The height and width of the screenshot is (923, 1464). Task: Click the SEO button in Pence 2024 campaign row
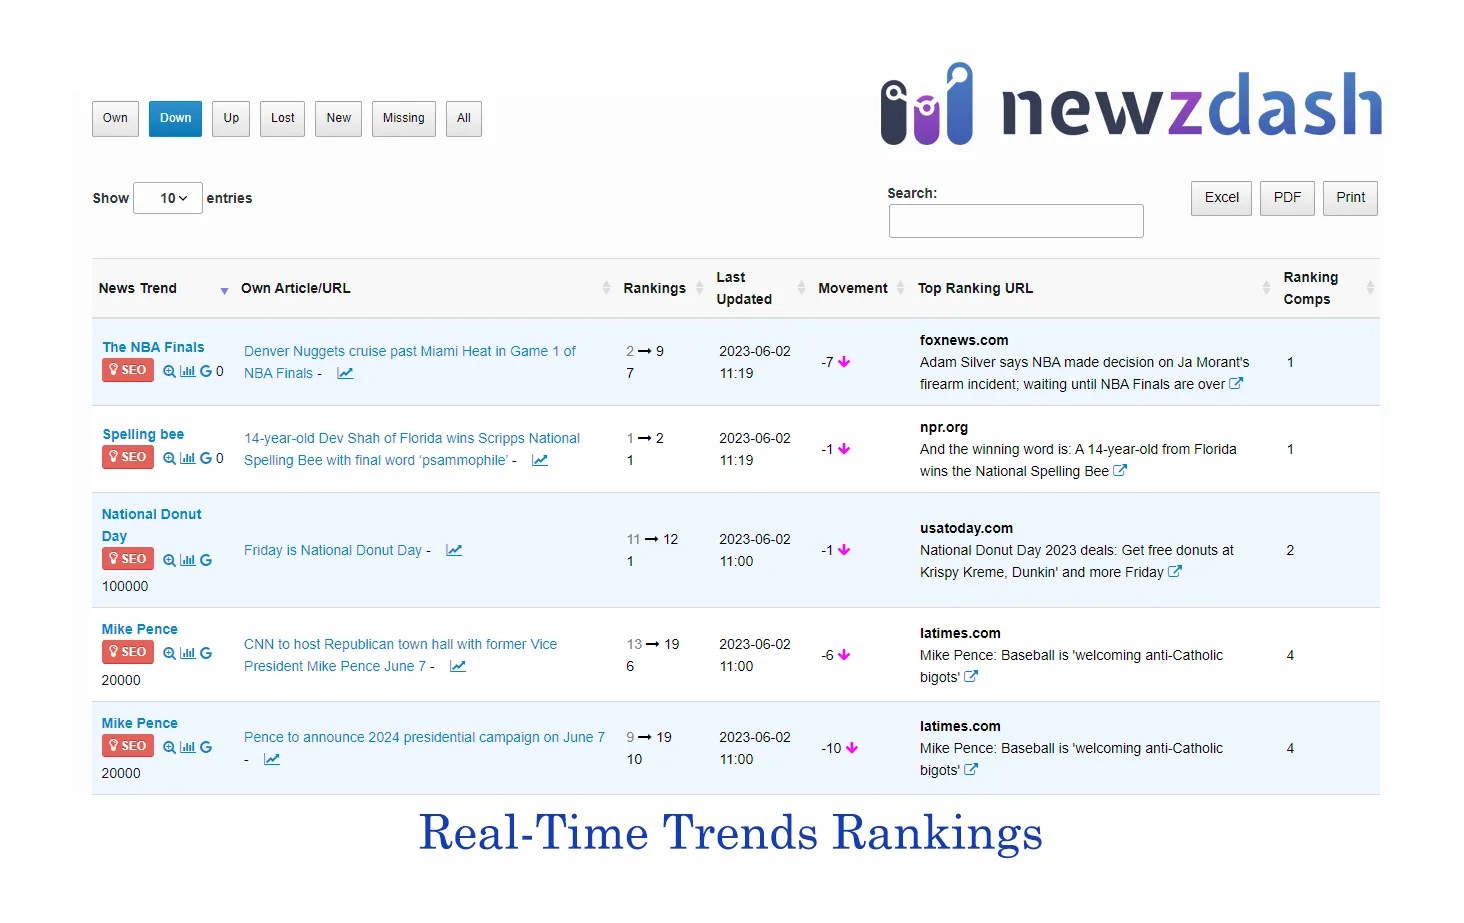[x=128, y=746]
